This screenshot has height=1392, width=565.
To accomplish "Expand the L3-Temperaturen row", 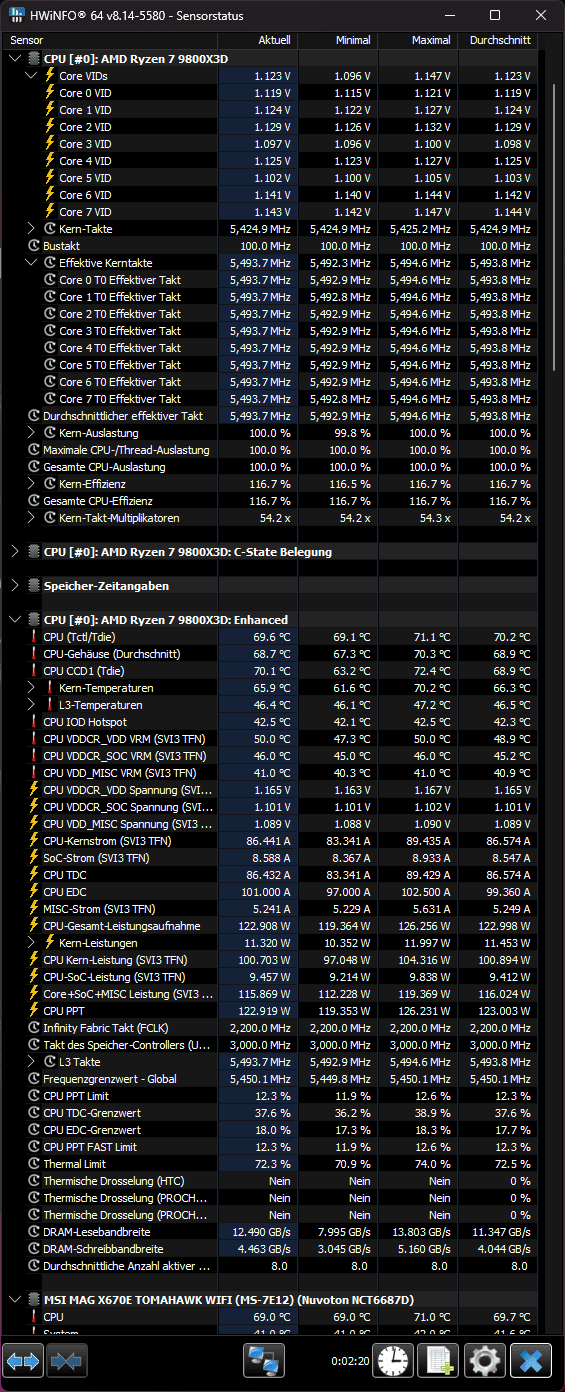I will tap(32, 705).
